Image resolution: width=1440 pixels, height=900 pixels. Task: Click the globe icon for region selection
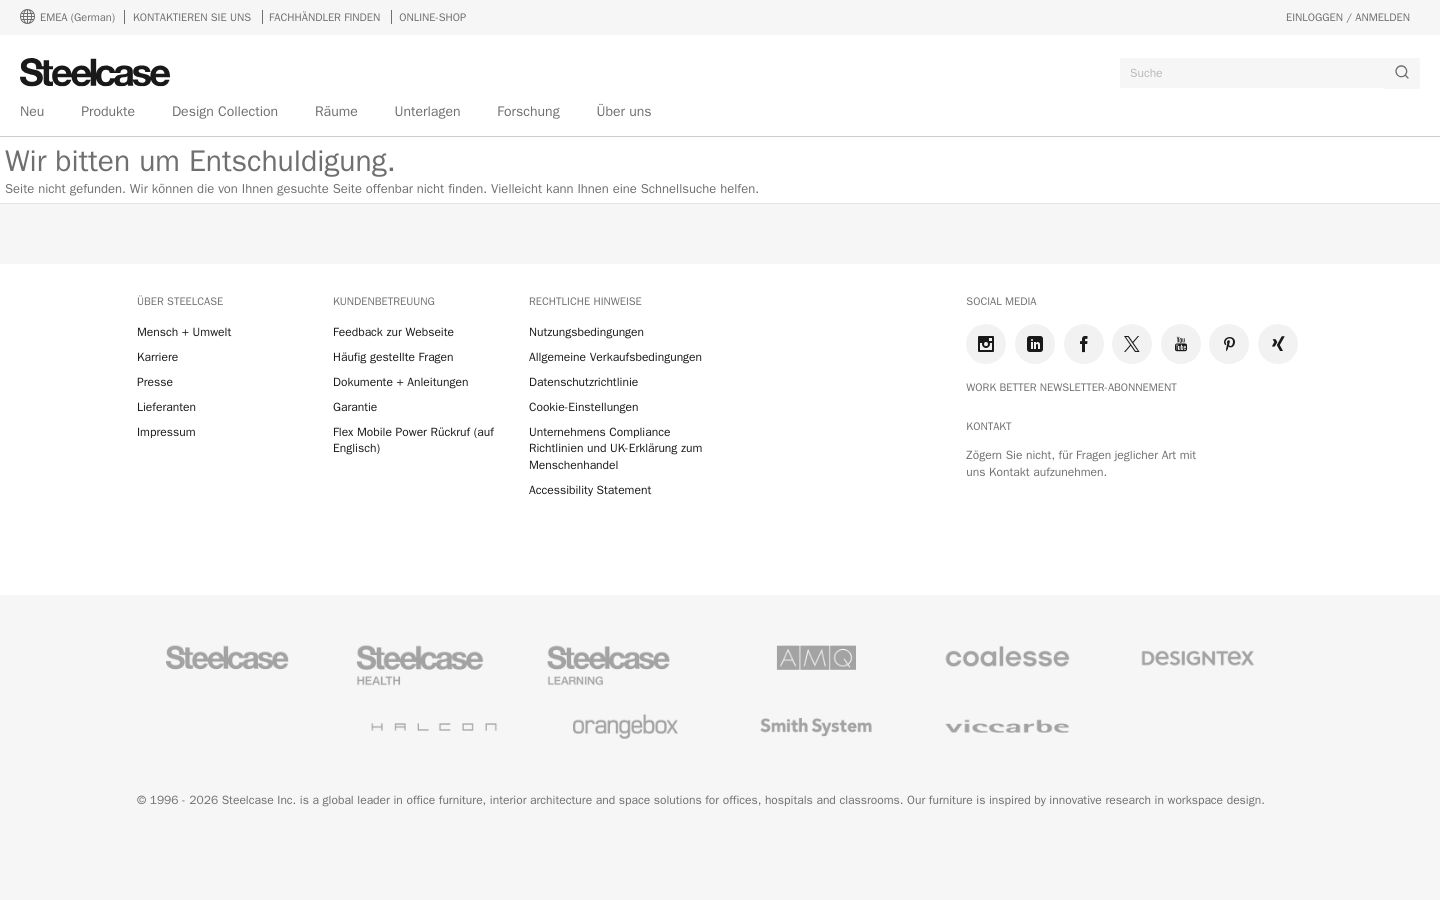click(x=27, y=17)
